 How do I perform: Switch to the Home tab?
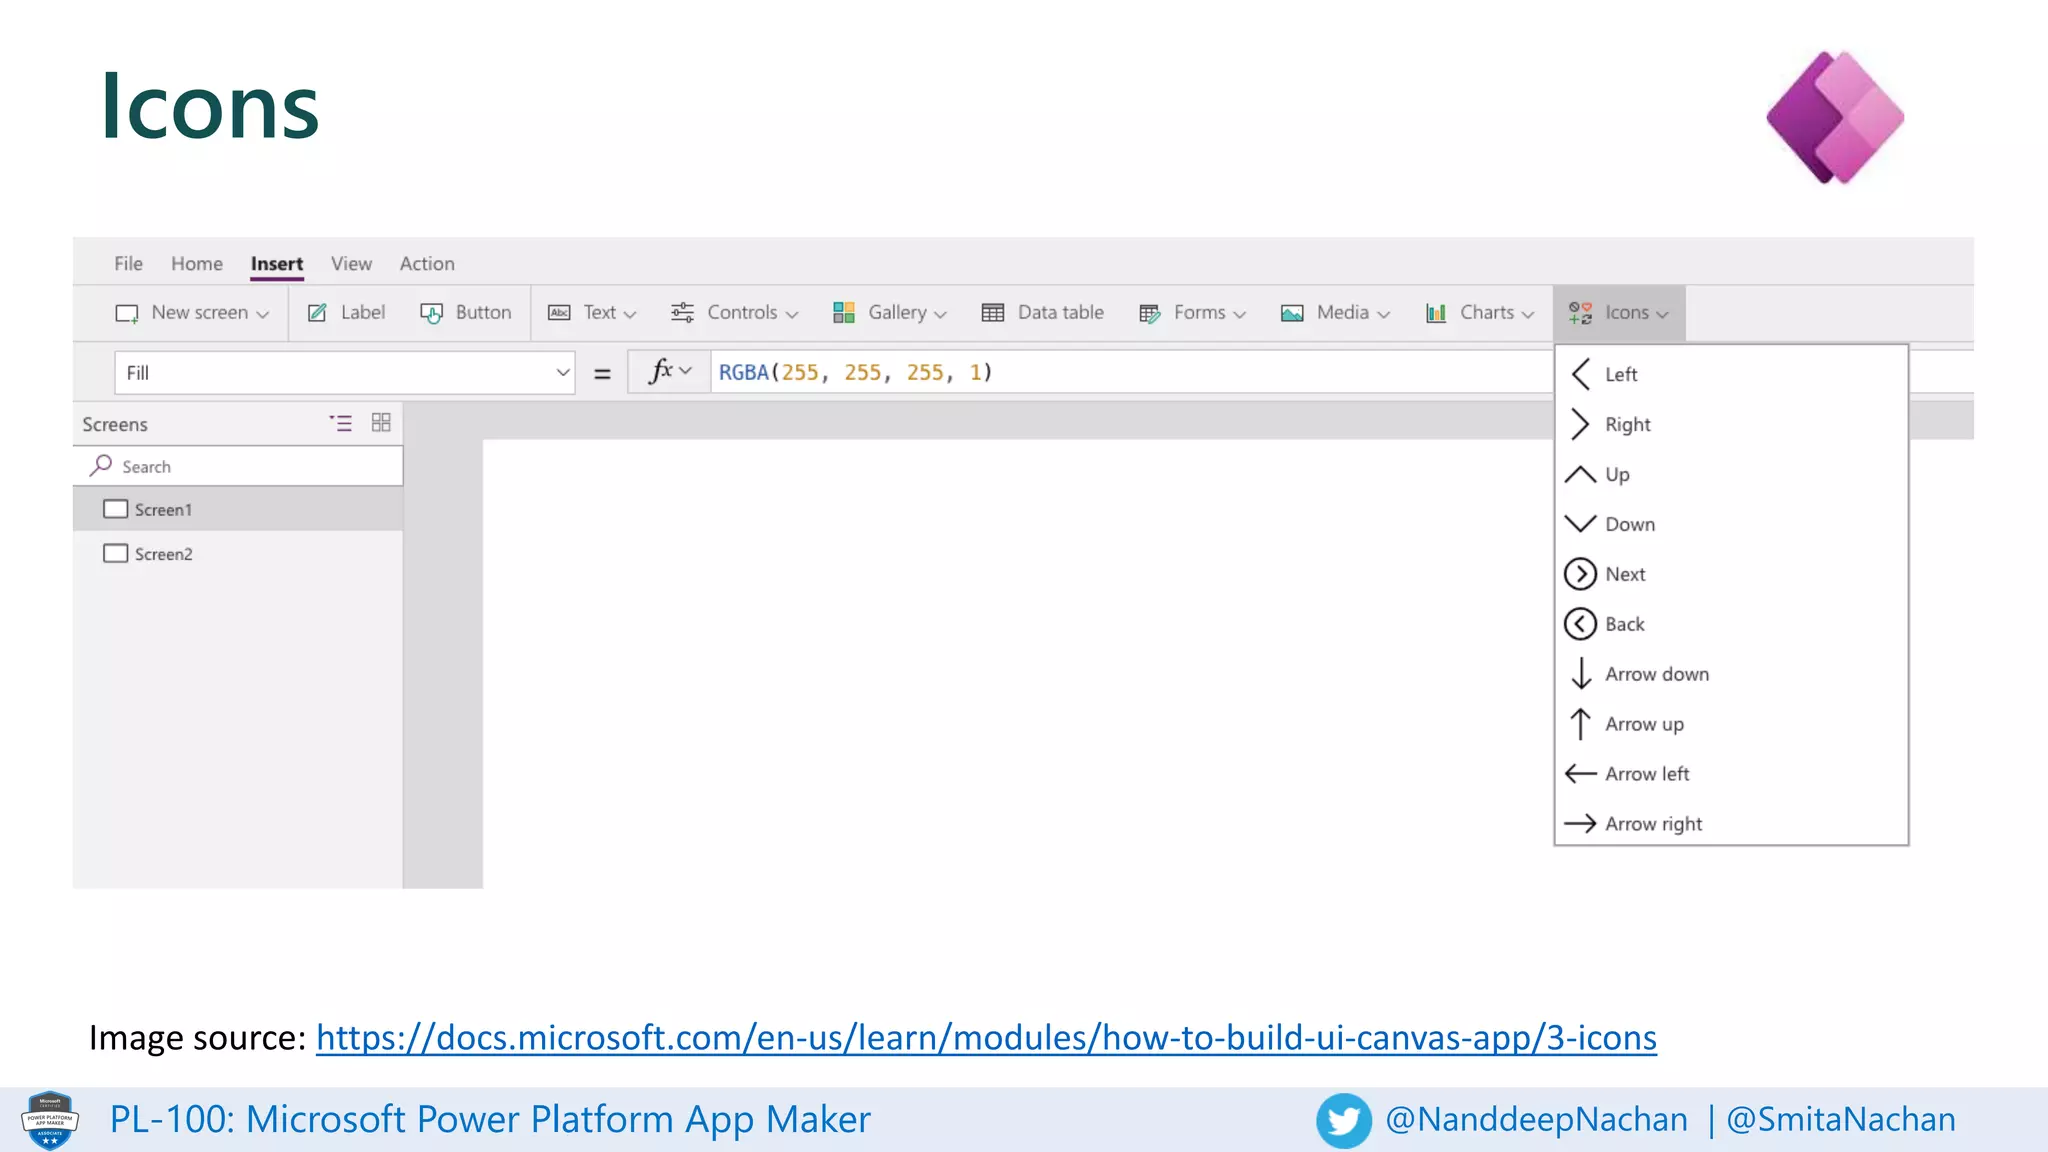(197, 263)
